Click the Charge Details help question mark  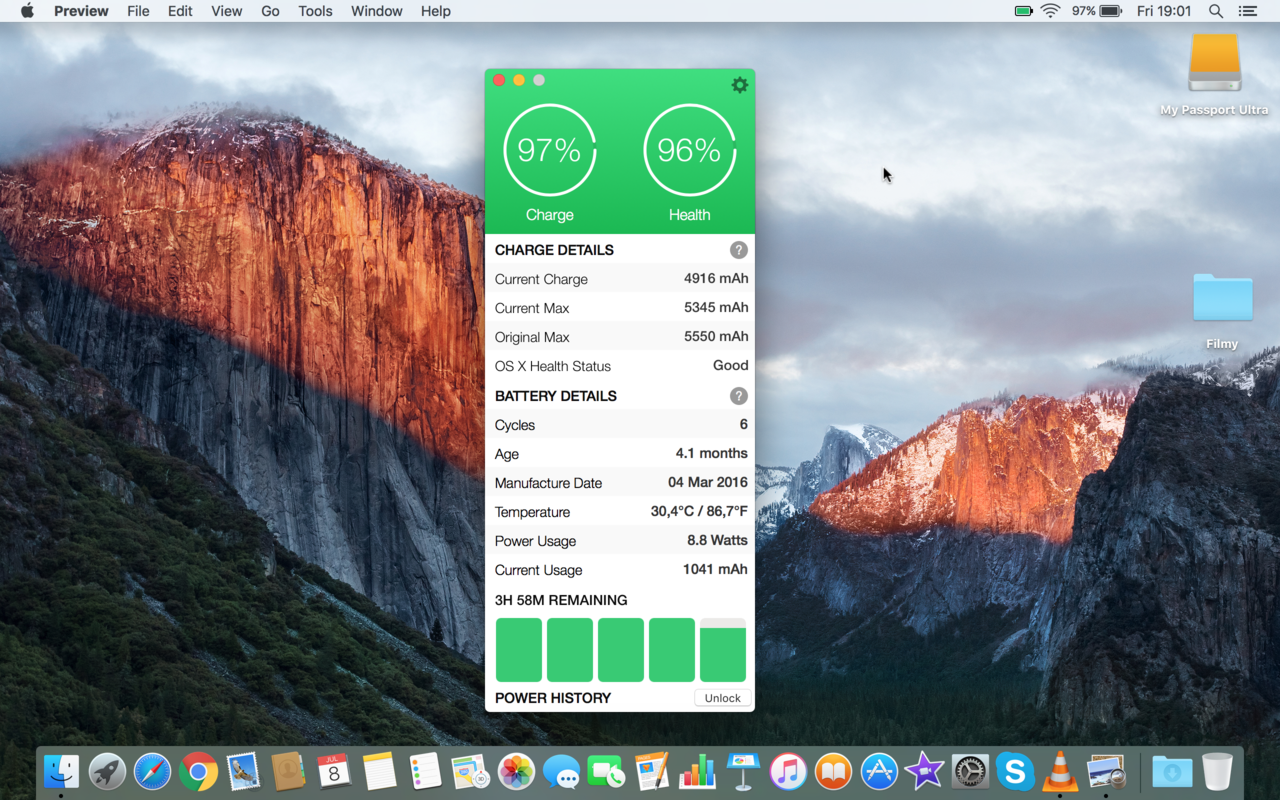[738, 250]
